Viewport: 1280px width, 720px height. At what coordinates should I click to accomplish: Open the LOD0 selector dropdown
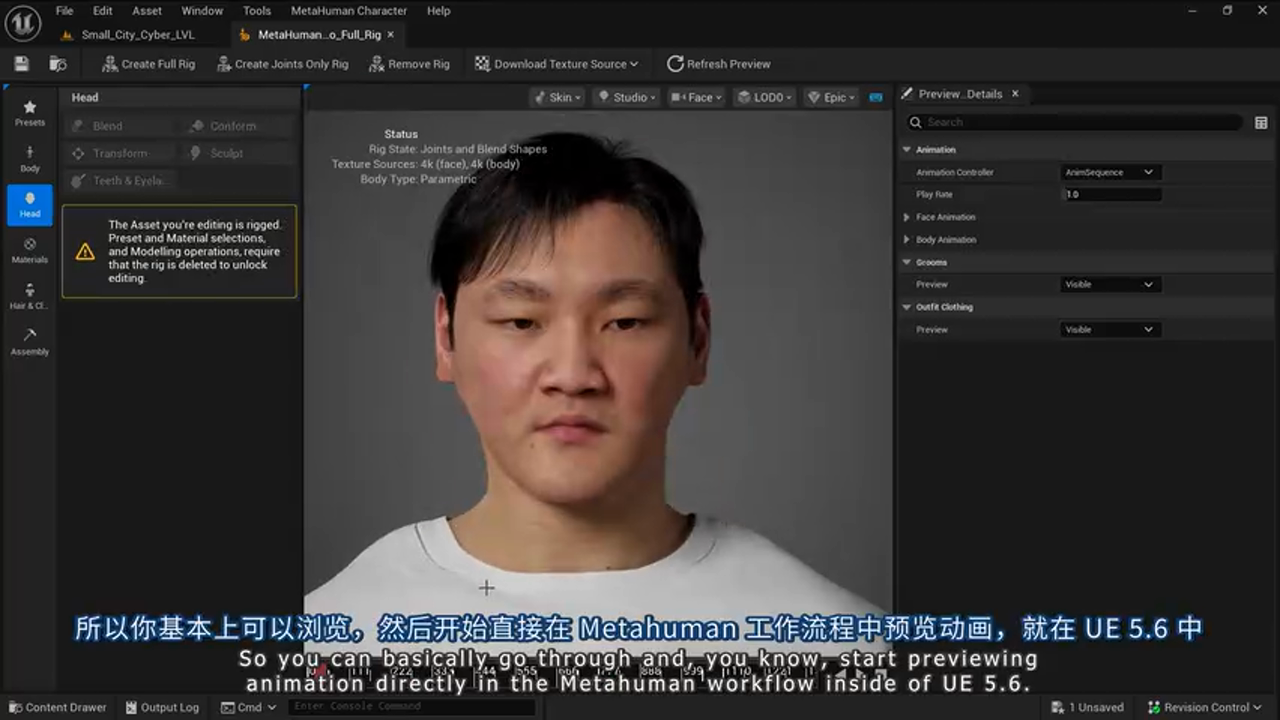(x=765, y=97)
